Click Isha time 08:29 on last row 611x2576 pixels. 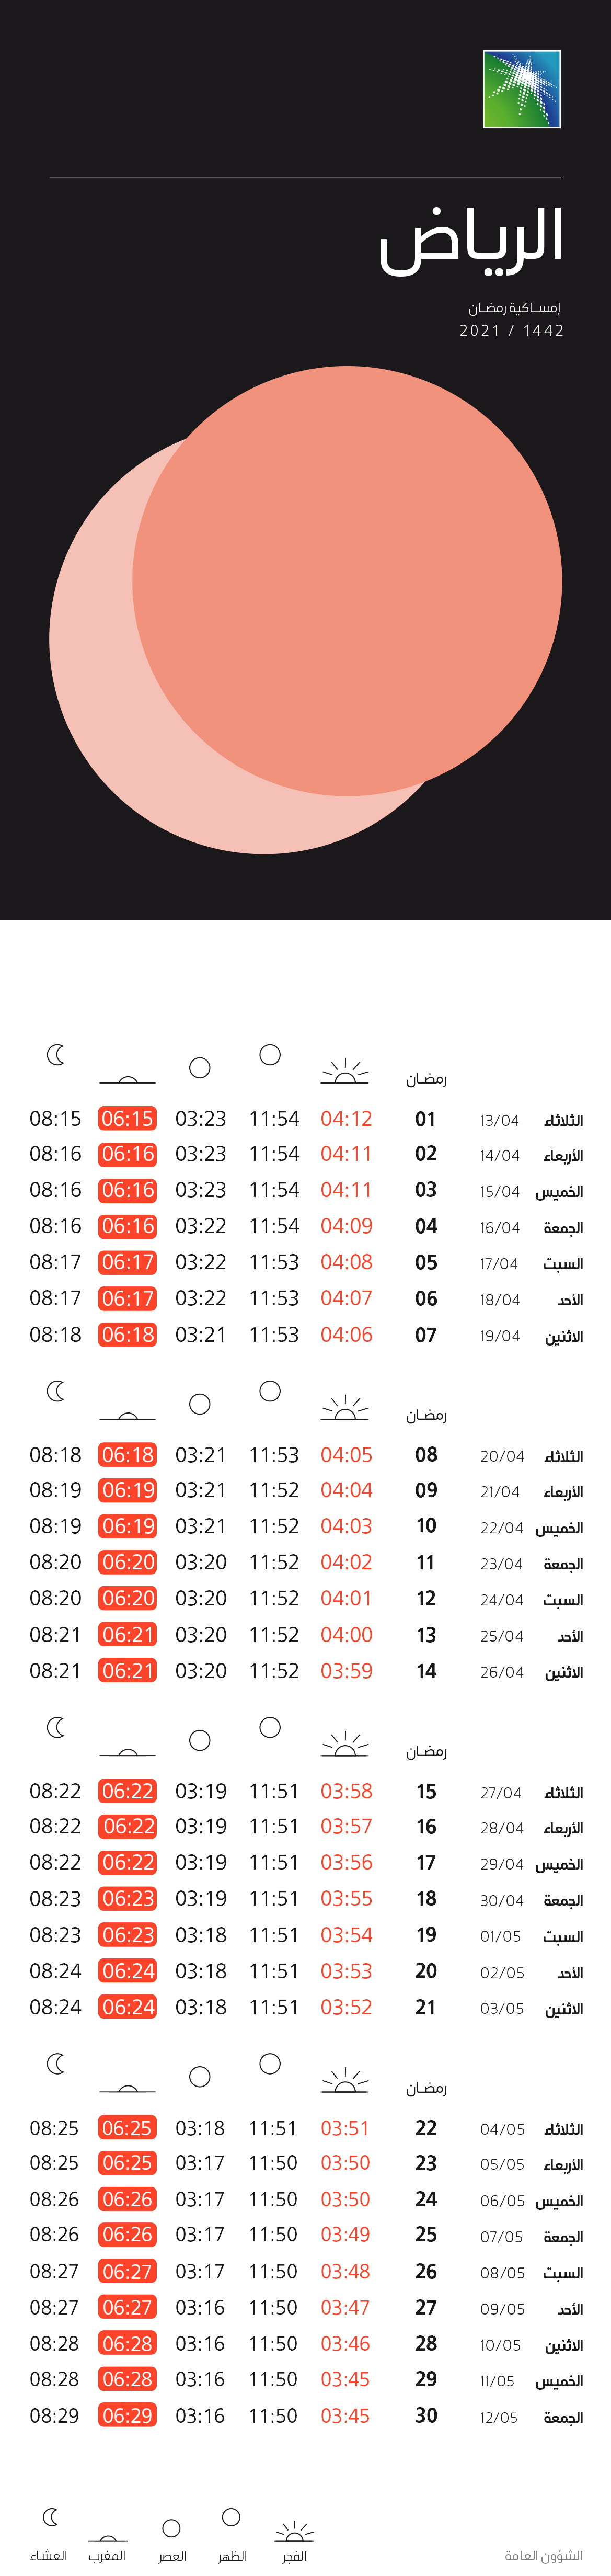point(55,2415)
